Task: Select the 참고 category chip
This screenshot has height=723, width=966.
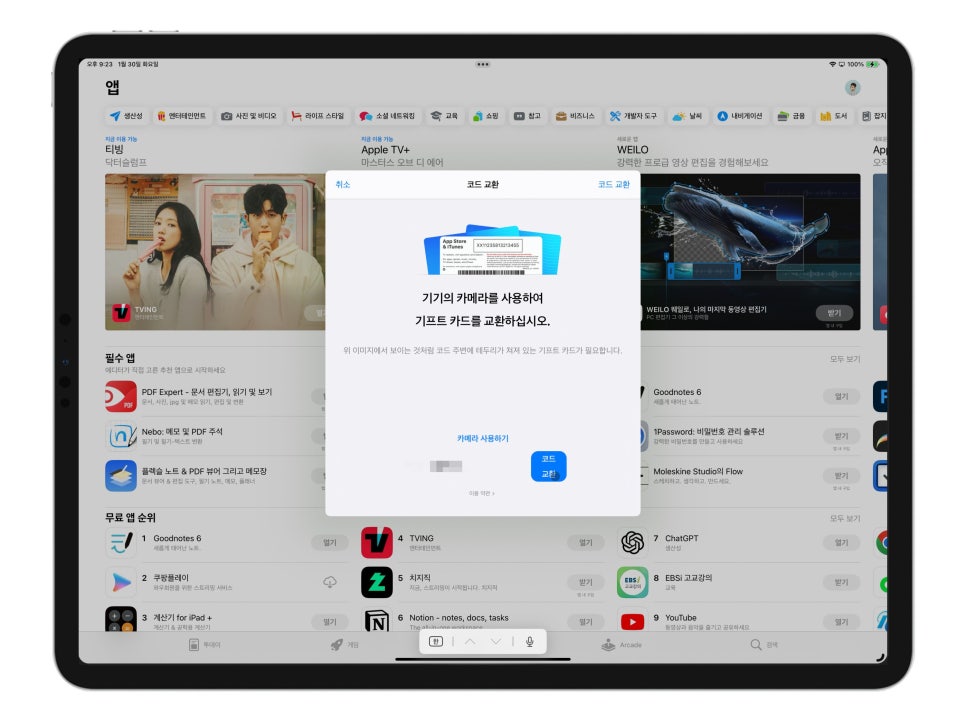Action: (527, 116)
